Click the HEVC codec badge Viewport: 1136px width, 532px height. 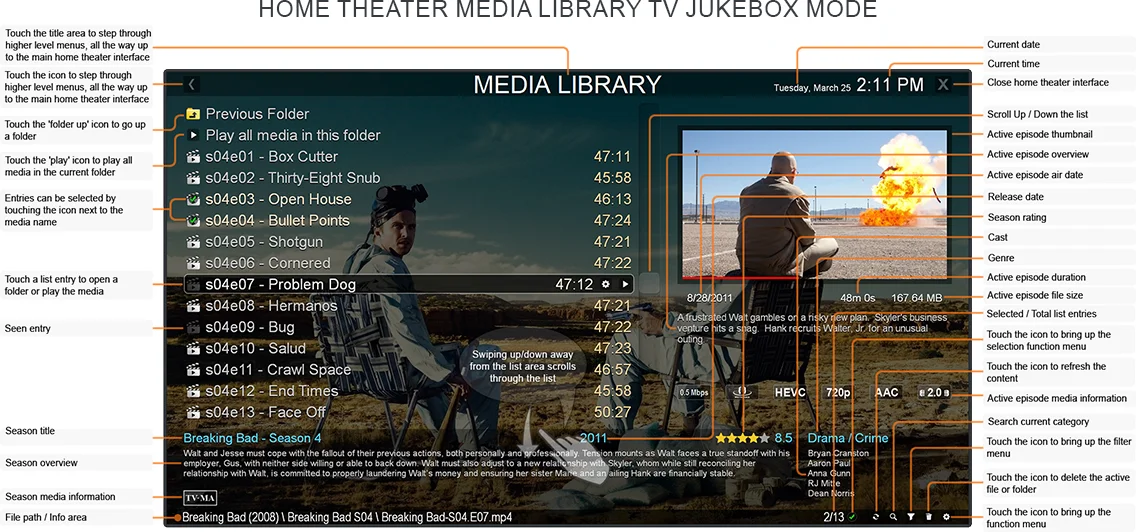790,392
